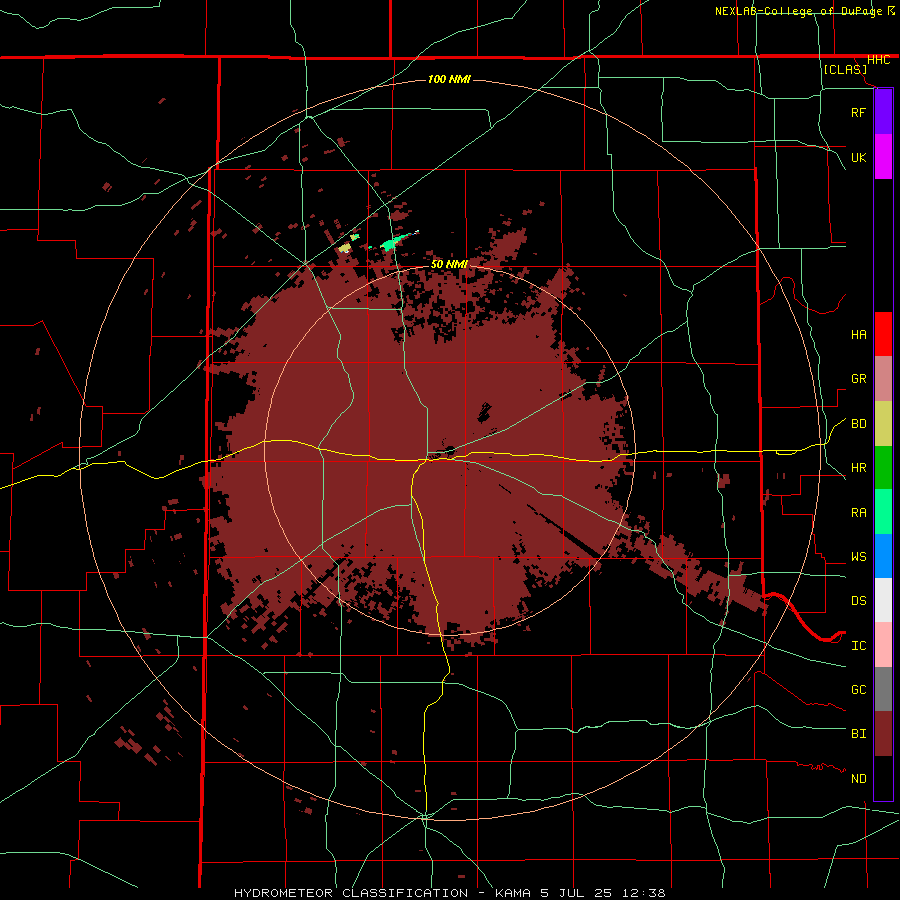Click the GC legend label text

tap(858, 690)
